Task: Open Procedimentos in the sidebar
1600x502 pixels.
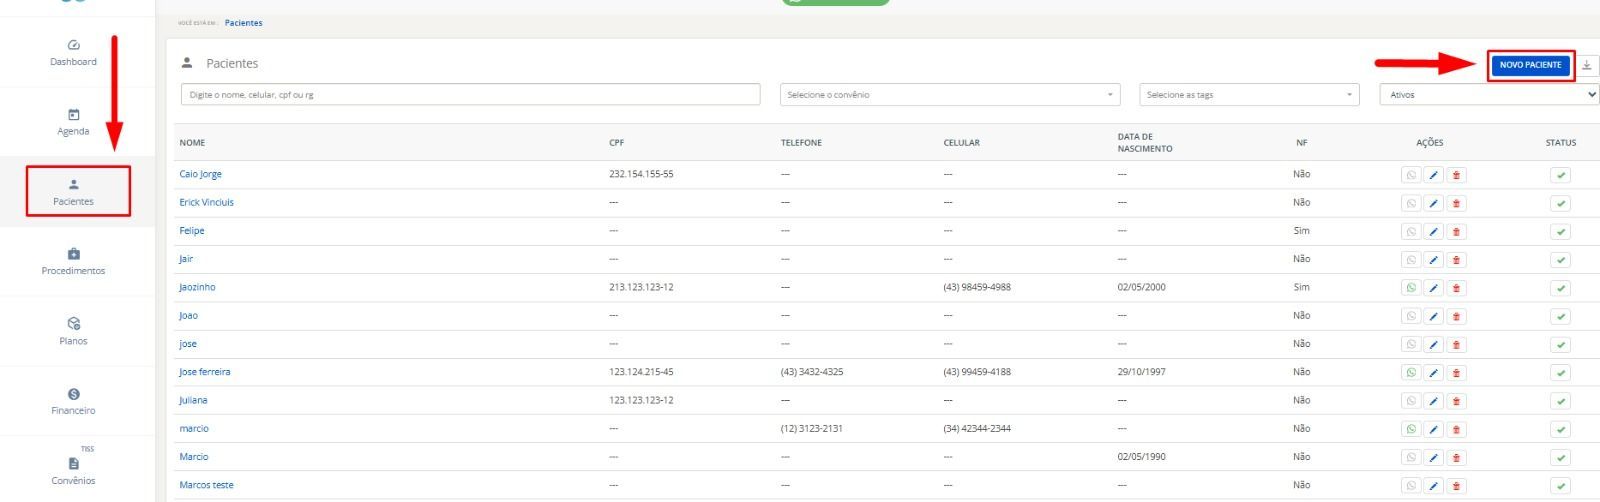Action: pyautogui.click(x=73, y=262)
